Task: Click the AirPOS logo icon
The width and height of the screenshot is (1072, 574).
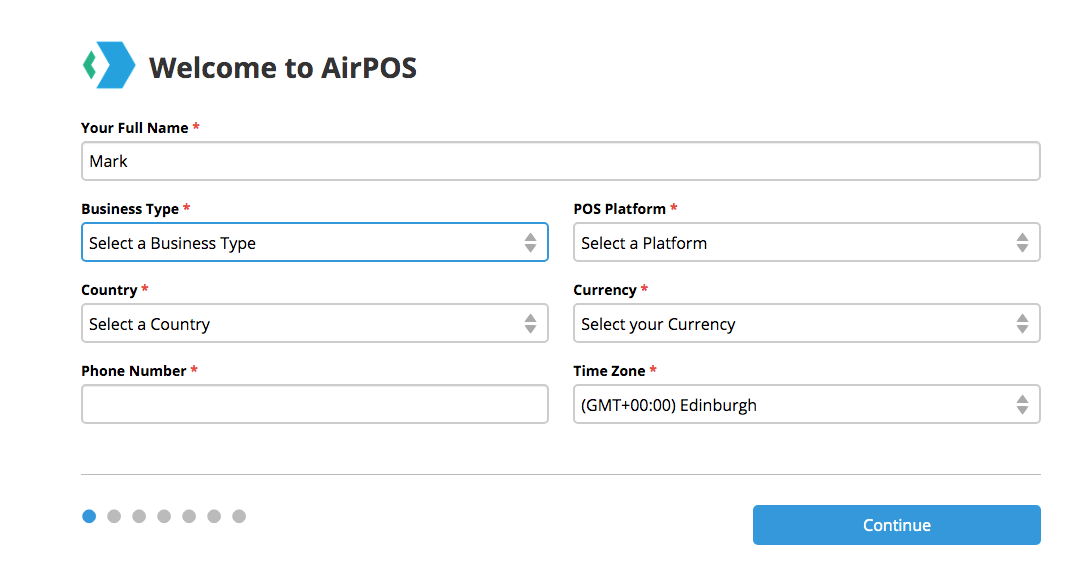Action: [x=108, y=66]
